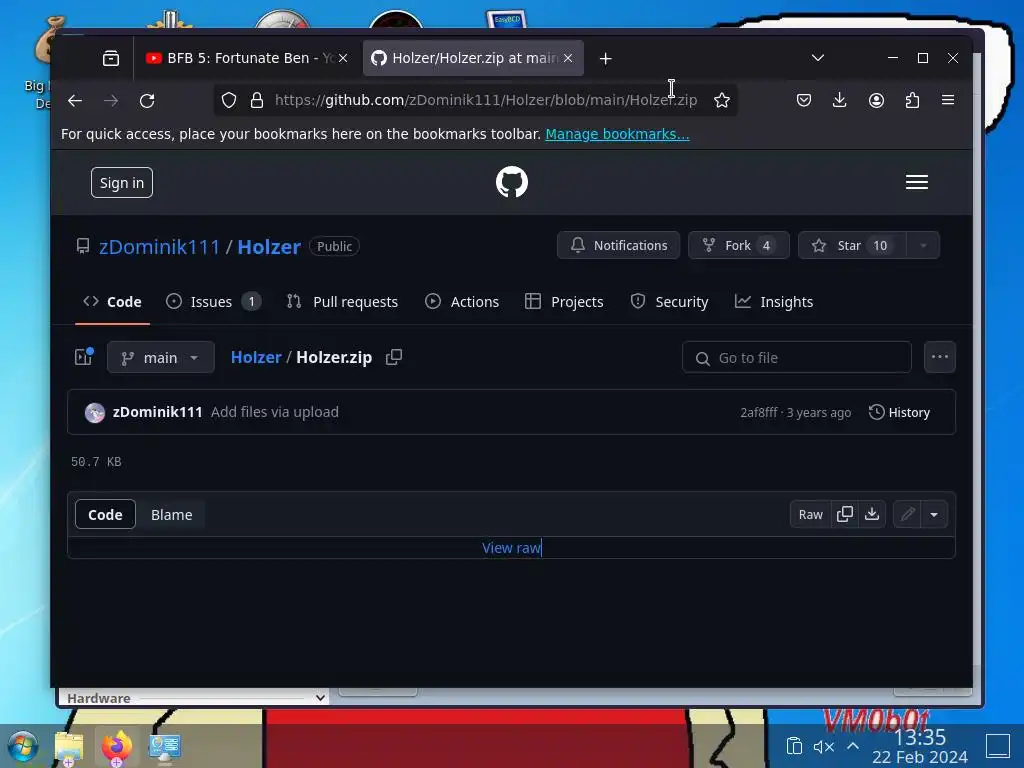Open Firefox View tab manager icon
1024x768 pixels.
pyautogui.click(x=111, y=59)
